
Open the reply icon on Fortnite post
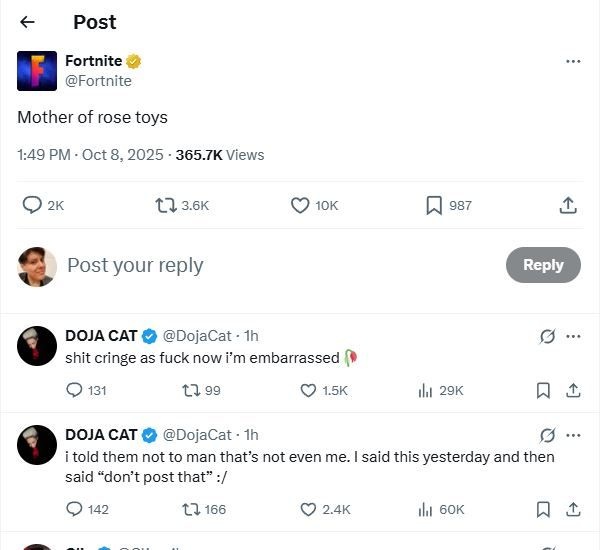pos(32,205)
